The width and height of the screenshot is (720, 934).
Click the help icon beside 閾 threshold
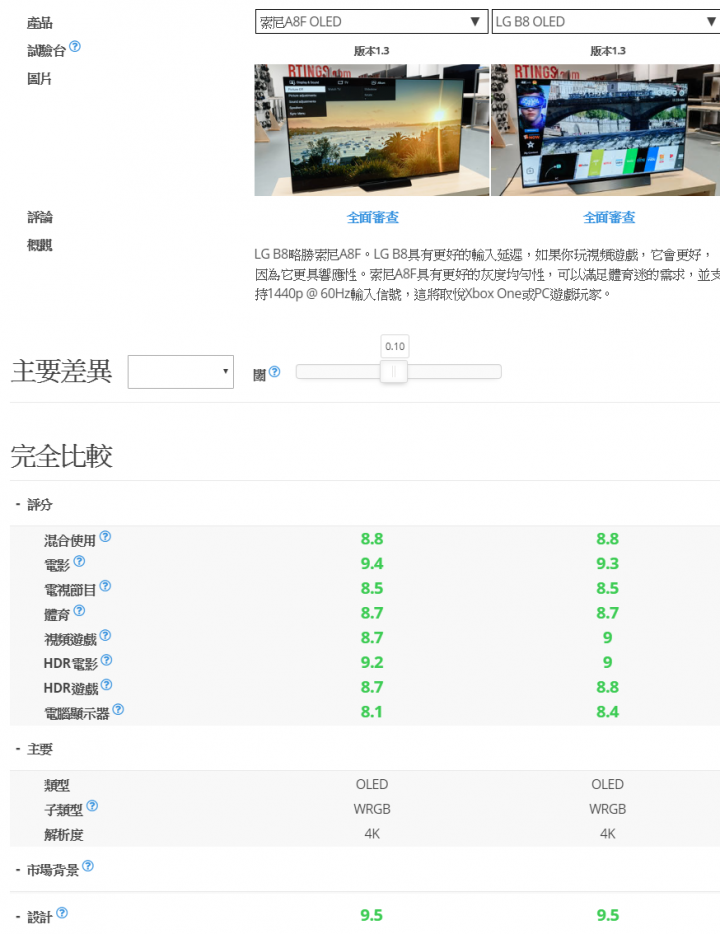click(275, 372)
